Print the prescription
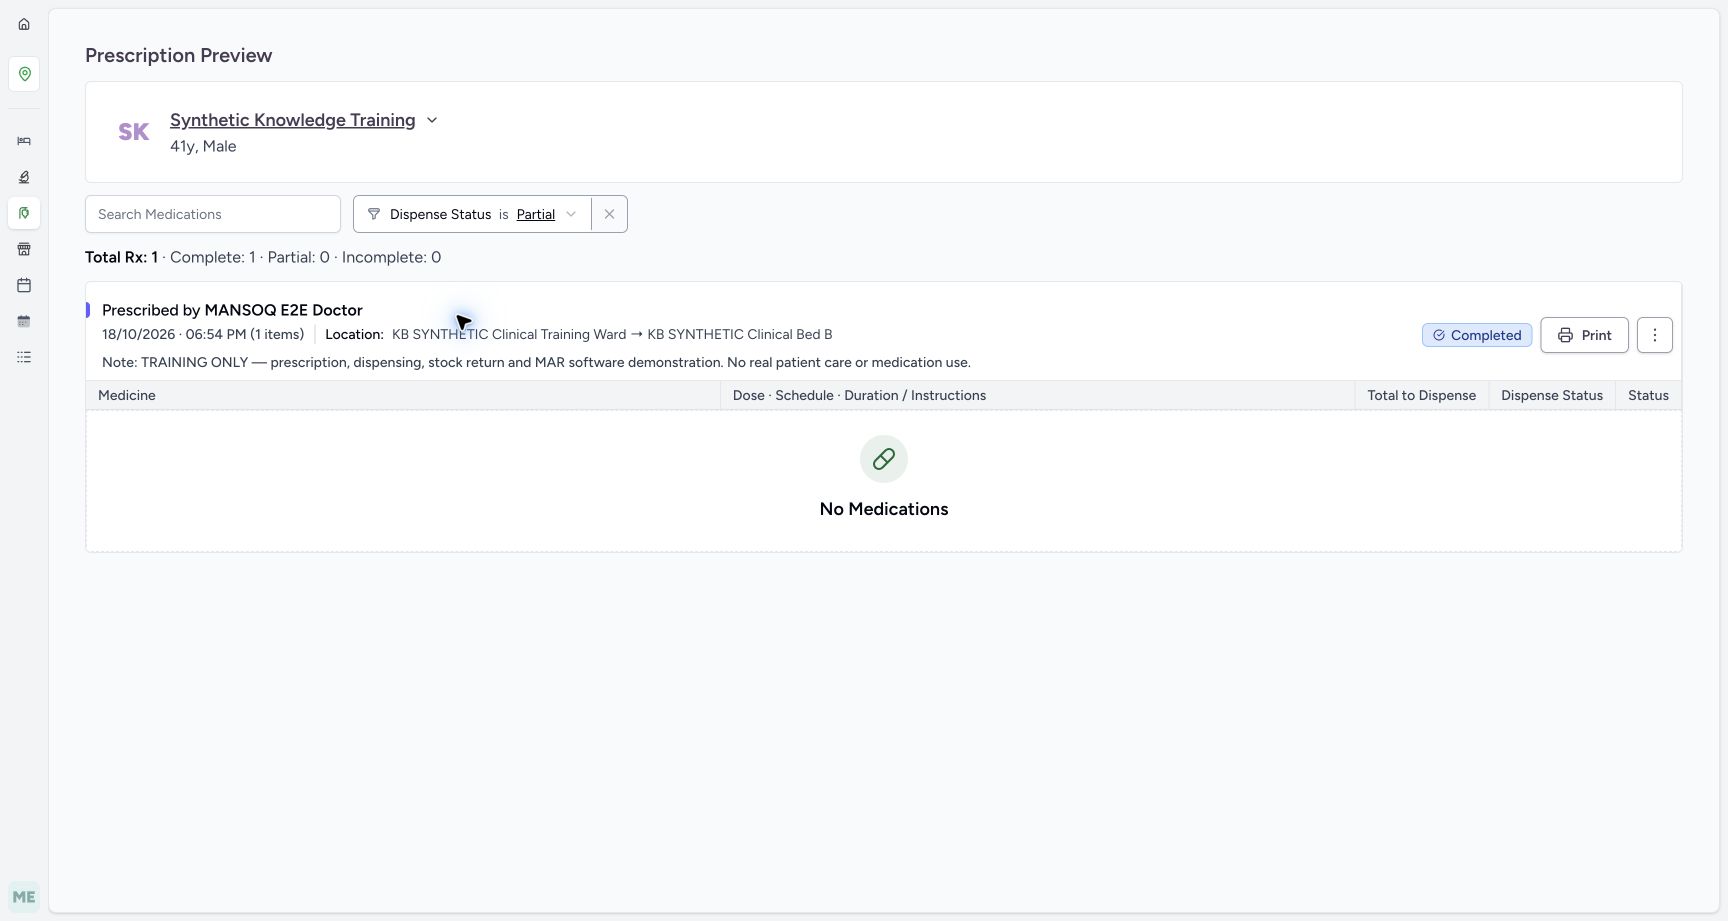The width and height of the screenshot is (1728, 921). (x=1584, y=335)
